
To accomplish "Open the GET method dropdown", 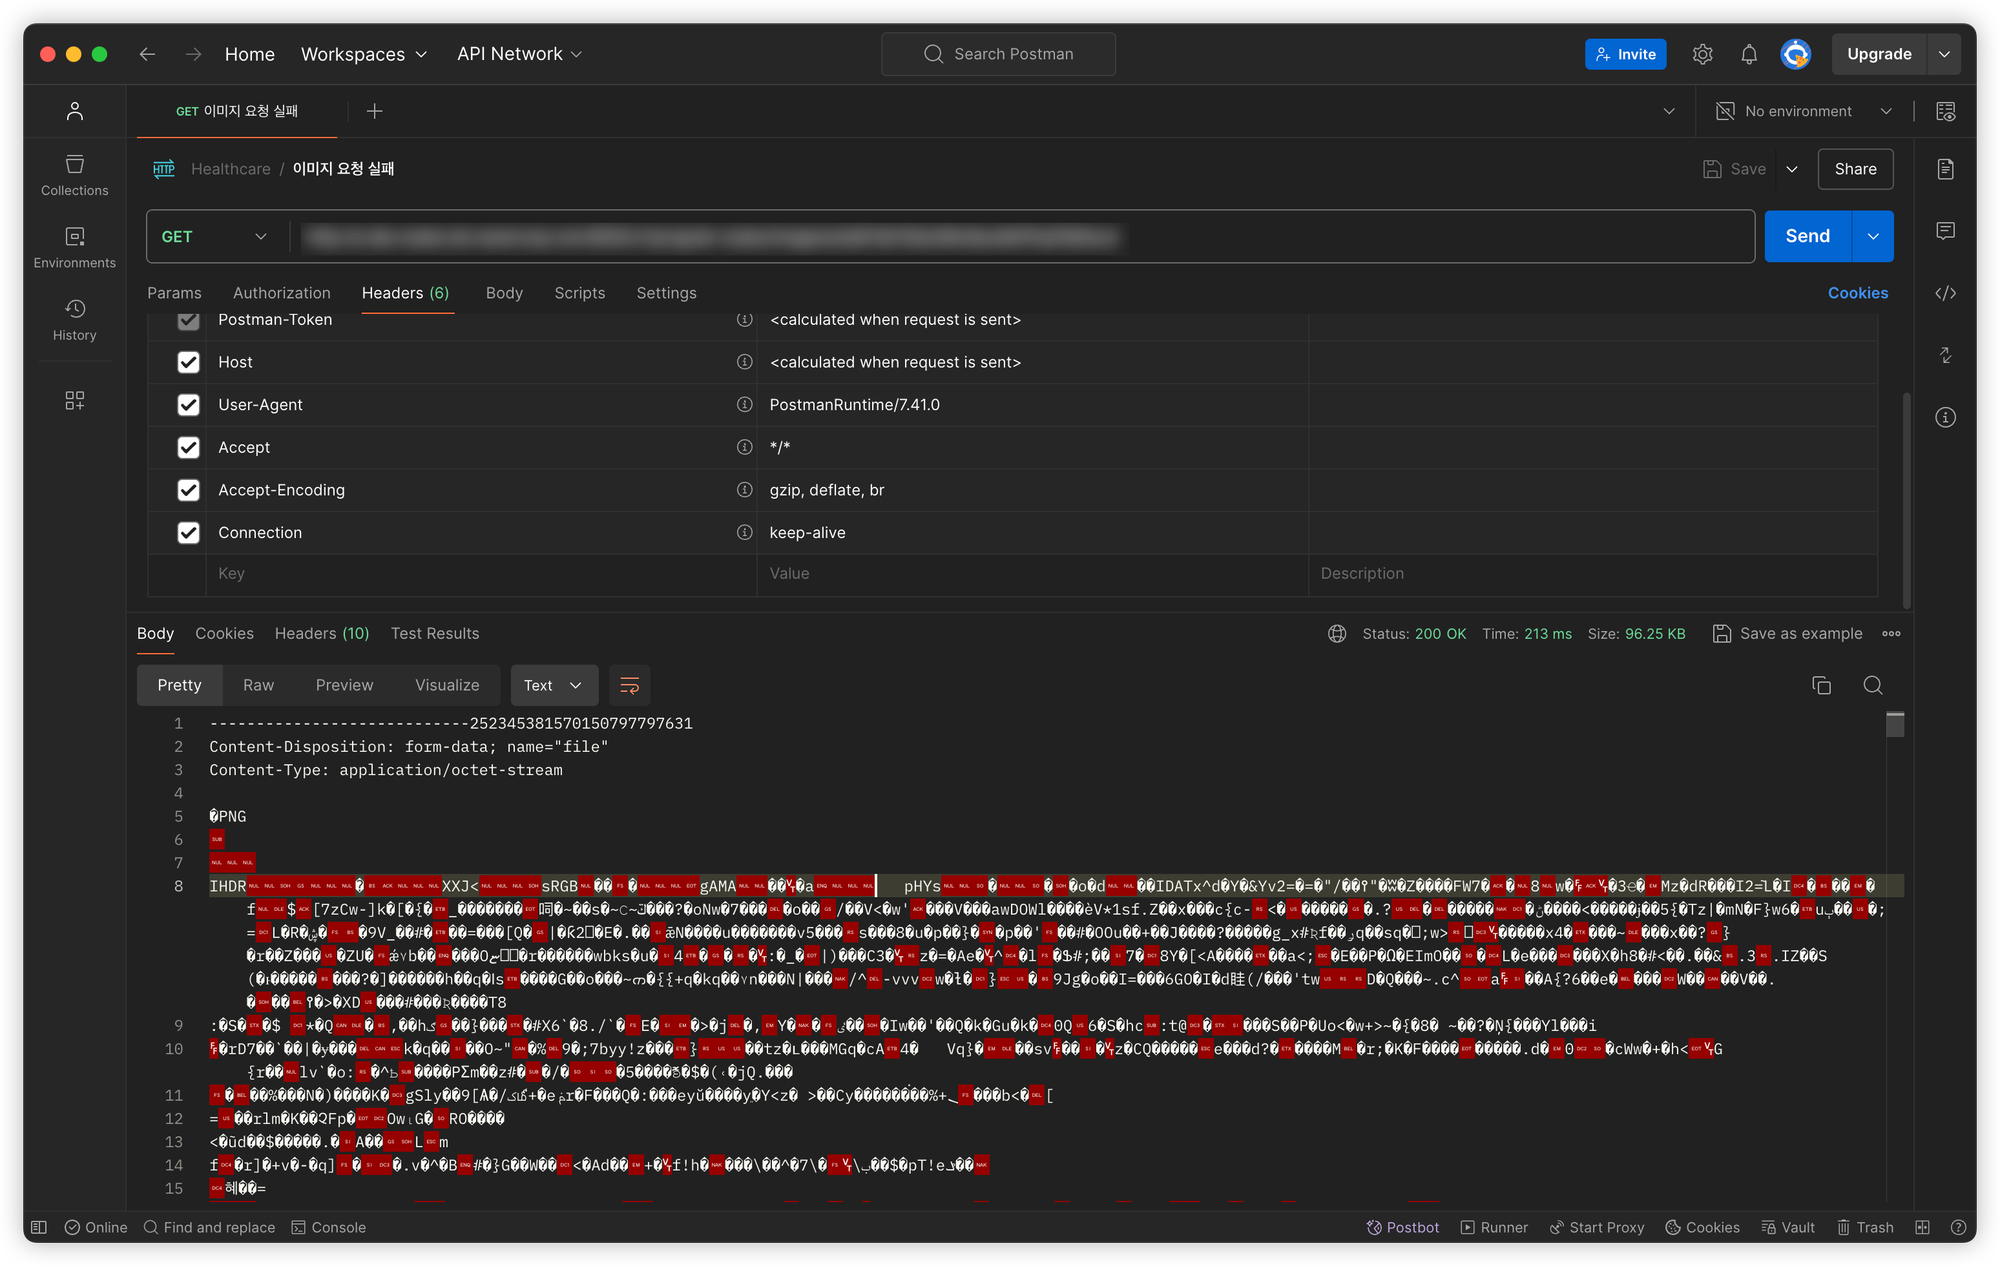I will click(x=215, y=236).
